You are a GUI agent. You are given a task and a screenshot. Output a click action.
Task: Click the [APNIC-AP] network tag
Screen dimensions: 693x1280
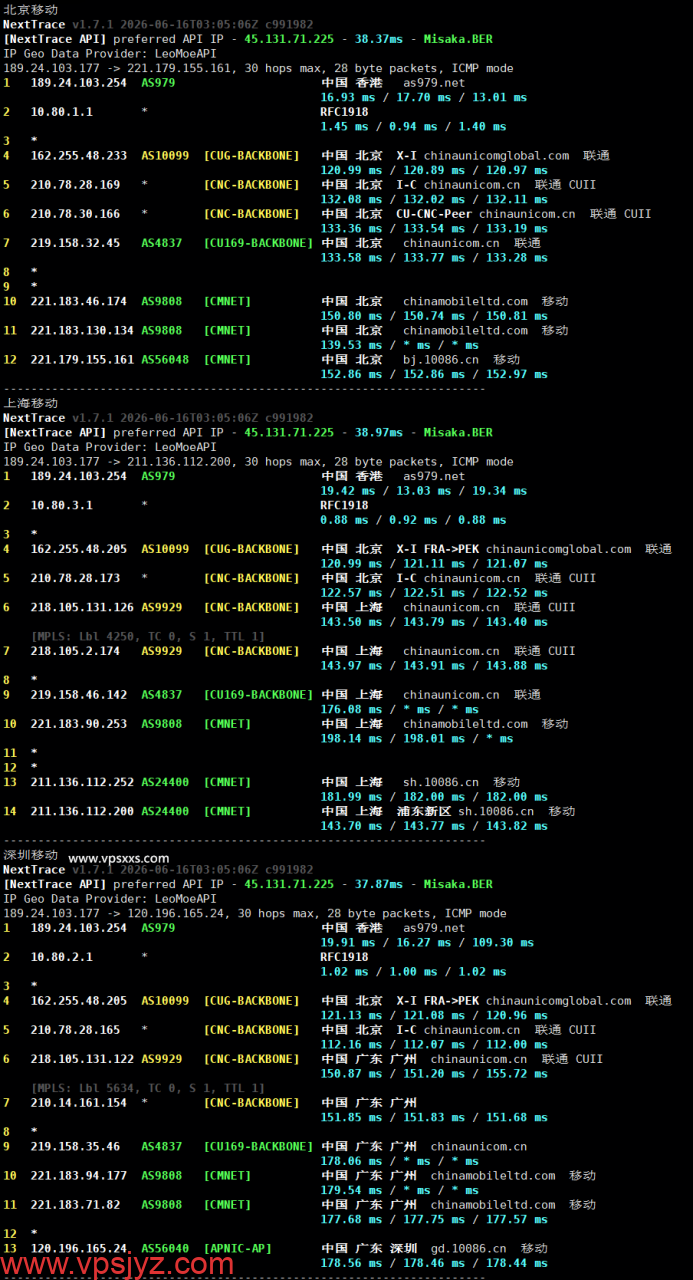238,1249
